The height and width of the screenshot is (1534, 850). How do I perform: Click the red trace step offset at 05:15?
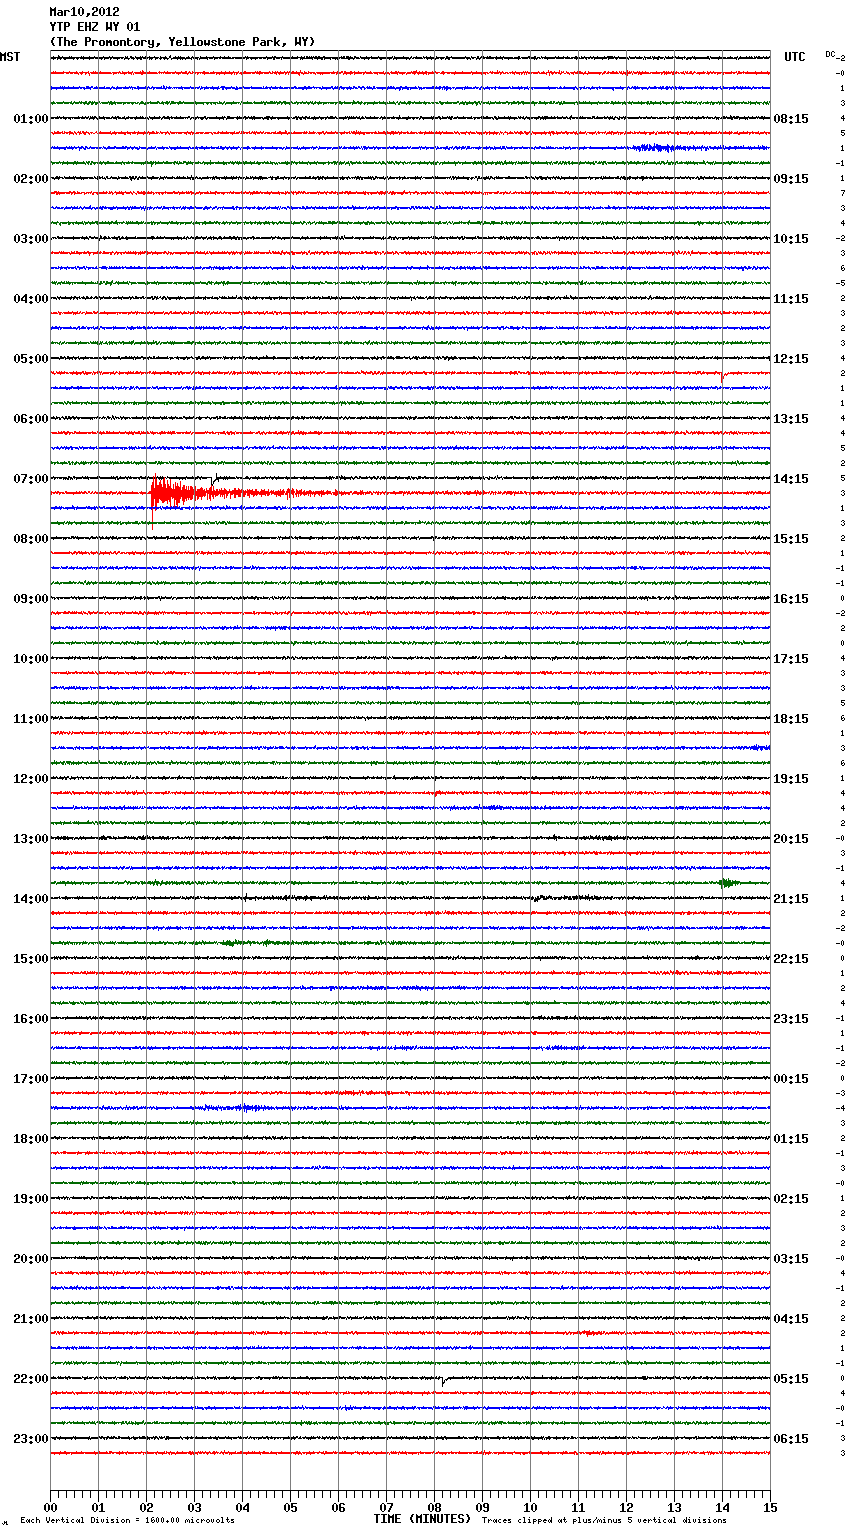coord(724,376)
